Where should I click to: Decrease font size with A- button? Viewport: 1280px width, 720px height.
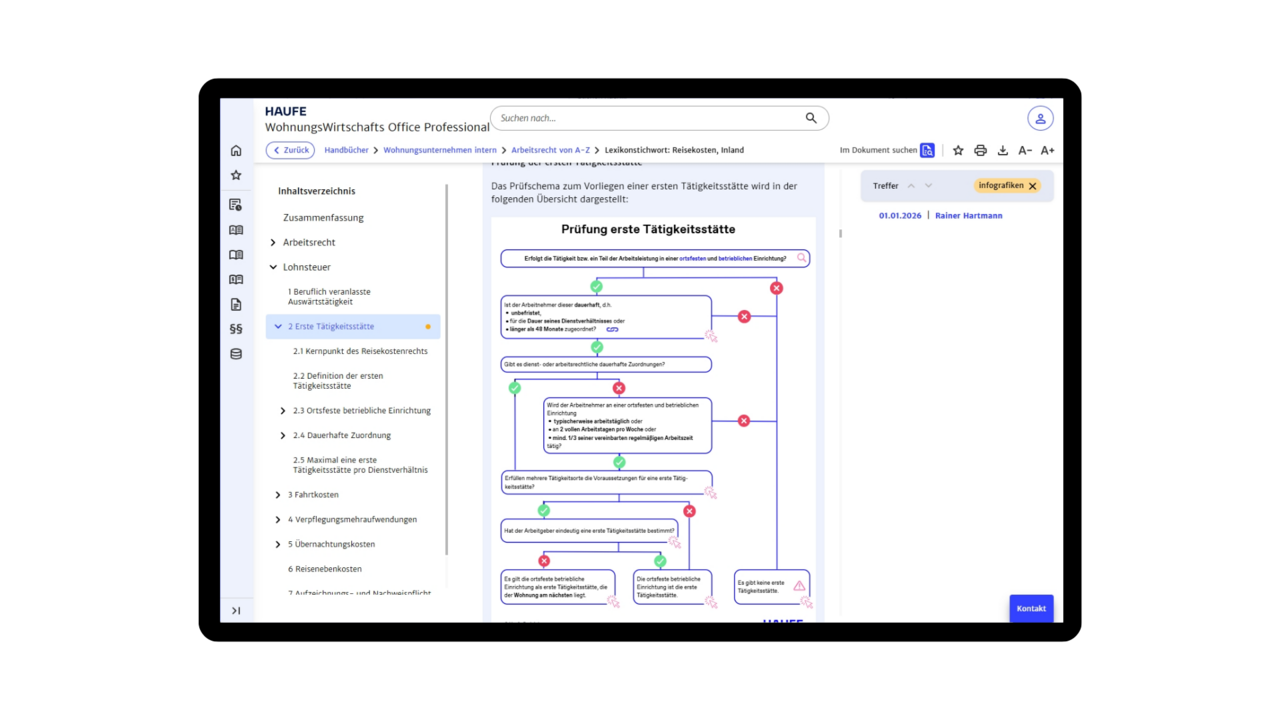pos(1025,151)
